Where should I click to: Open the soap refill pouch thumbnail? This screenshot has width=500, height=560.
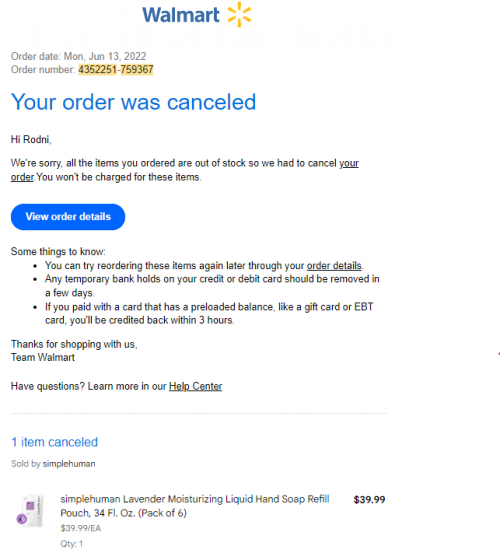point(31,510)
